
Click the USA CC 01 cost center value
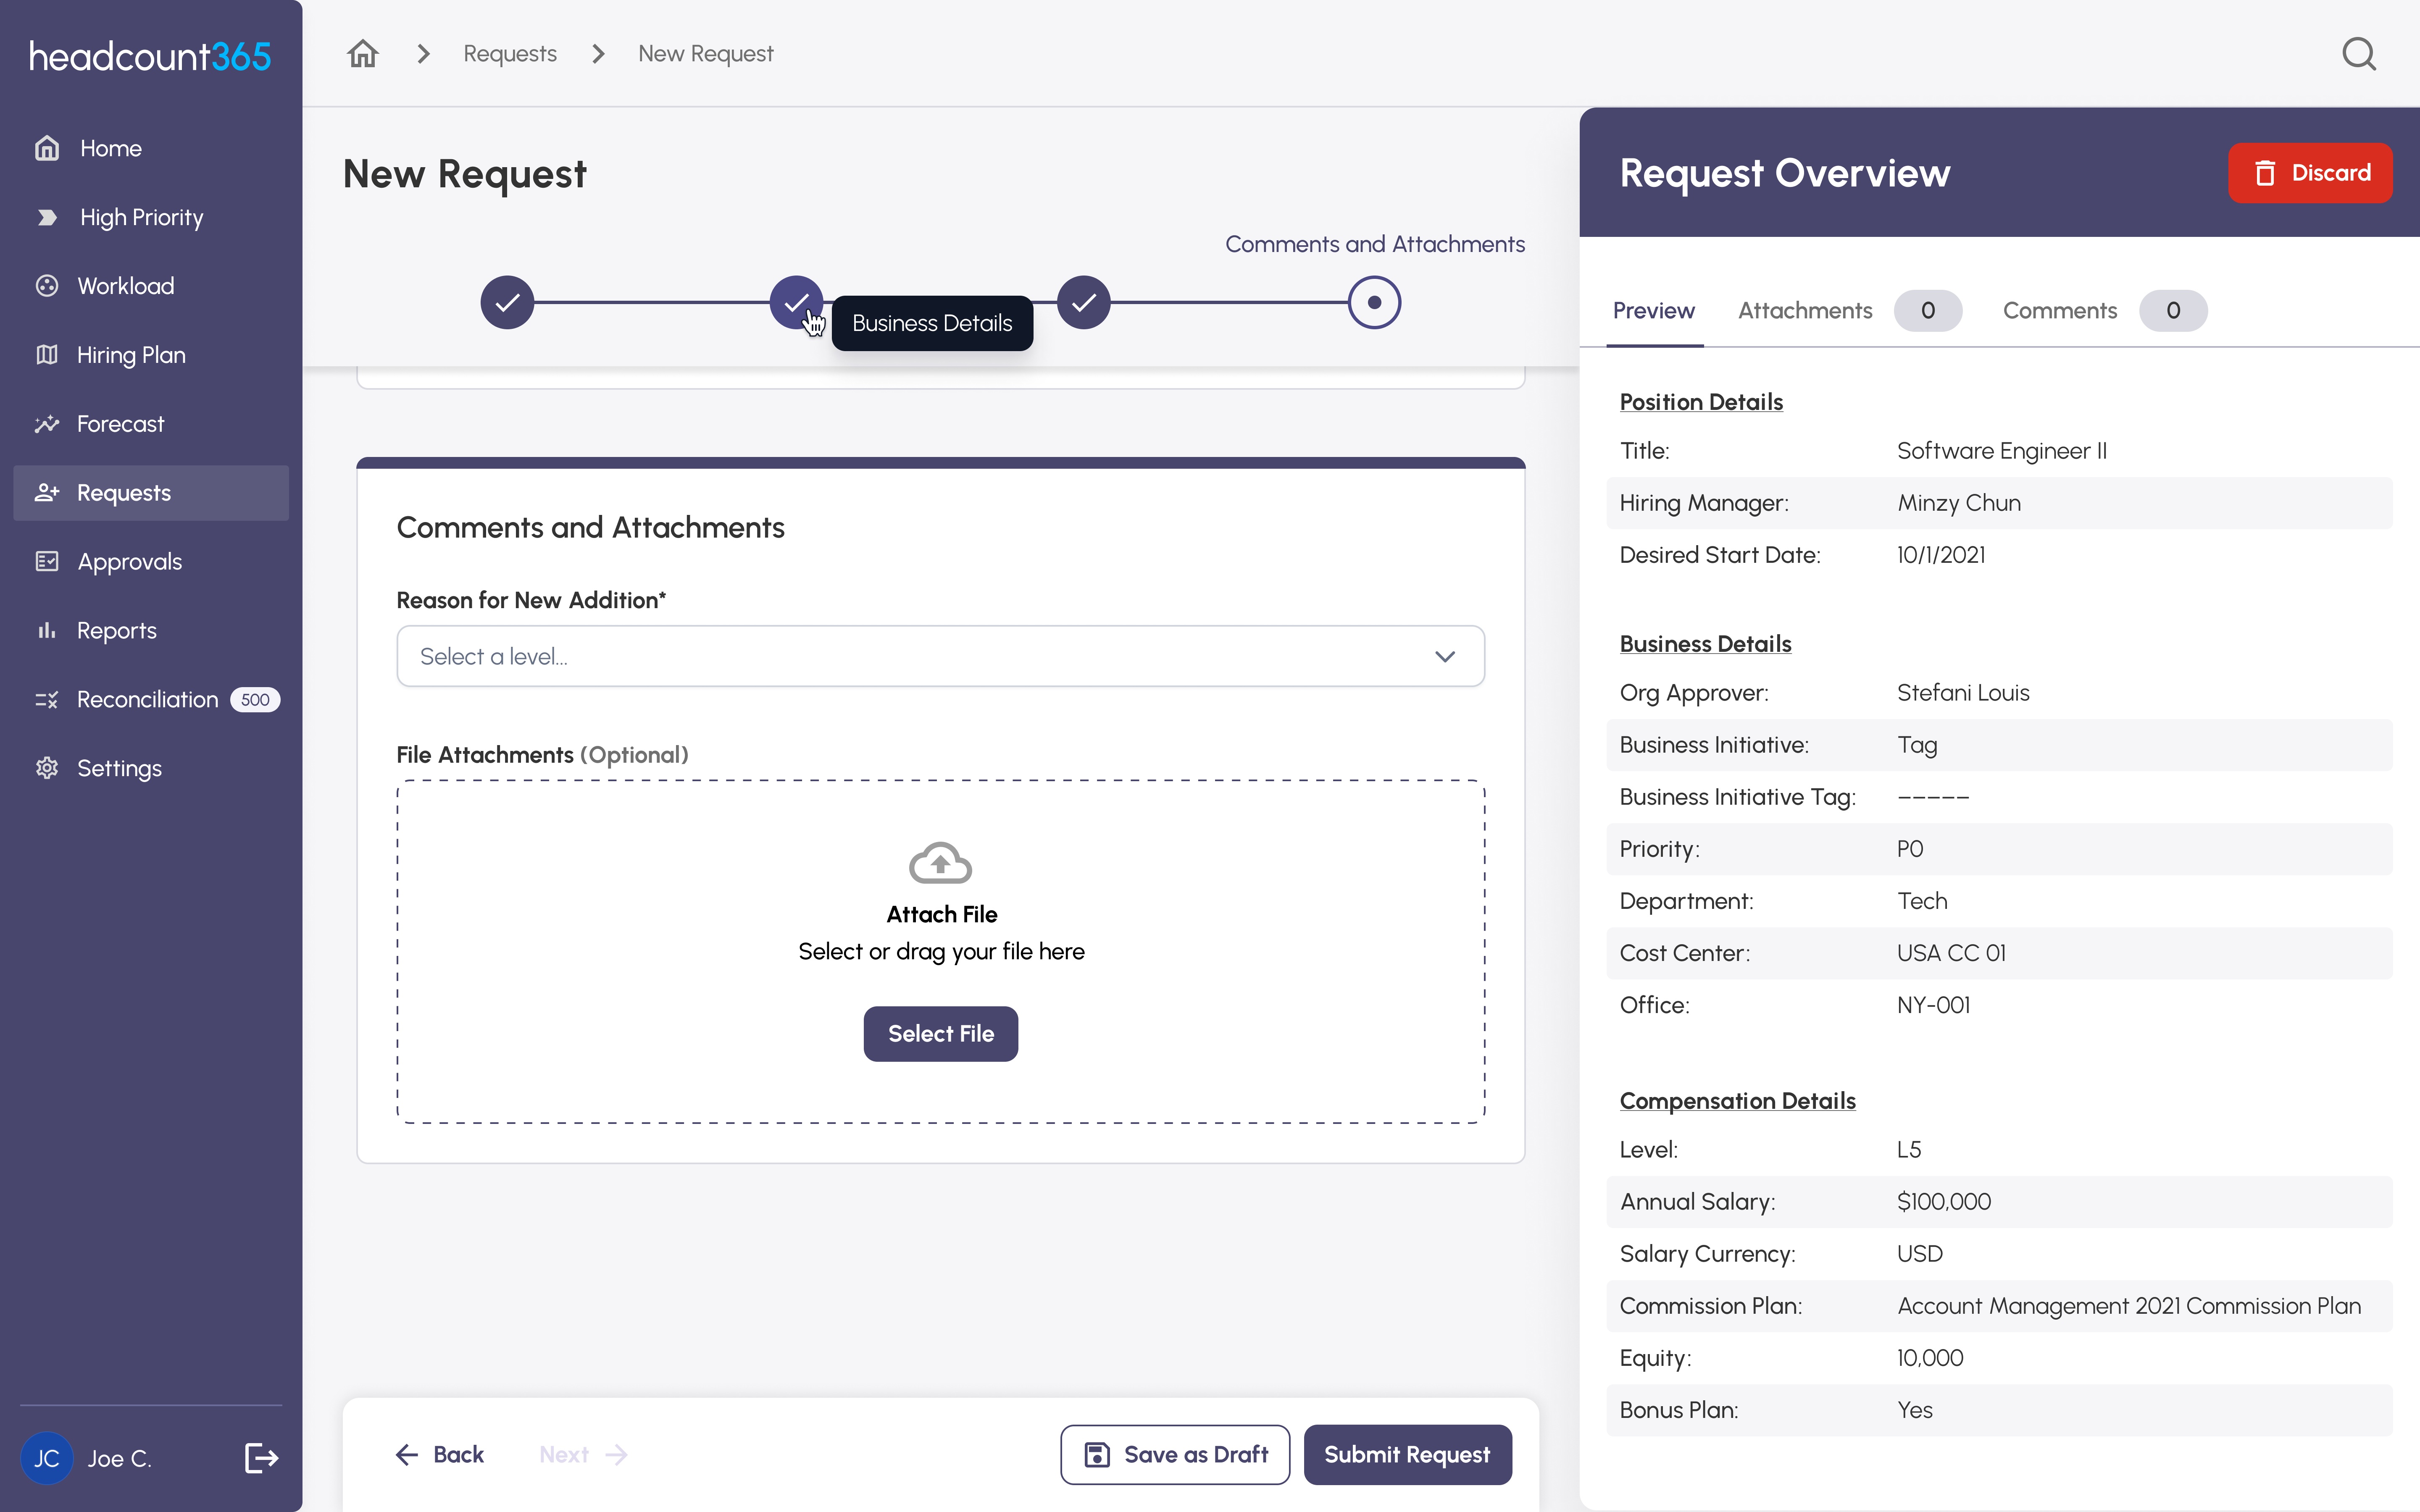[1951, 953]
